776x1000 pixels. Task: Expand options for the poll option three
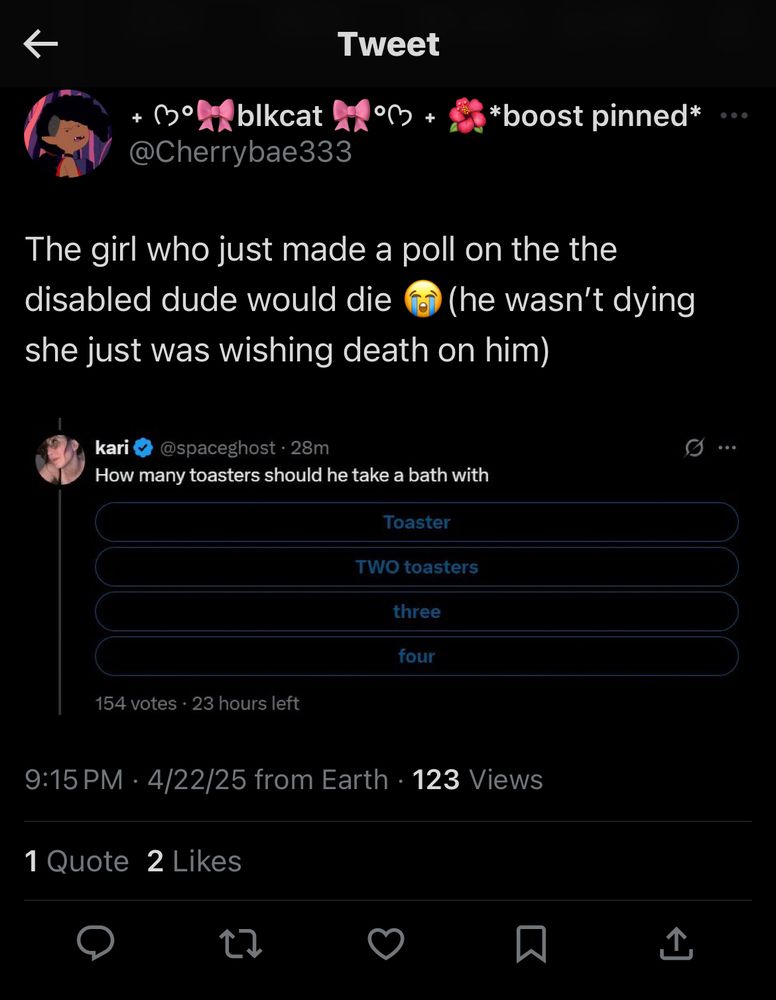pyautogui.click(x=417, y=611)
